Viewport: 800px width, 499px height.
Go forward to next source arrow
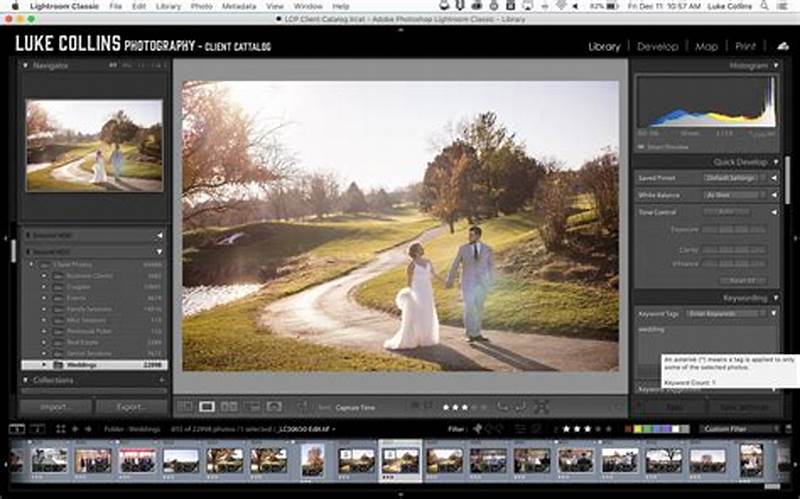(x=88, y=429)
